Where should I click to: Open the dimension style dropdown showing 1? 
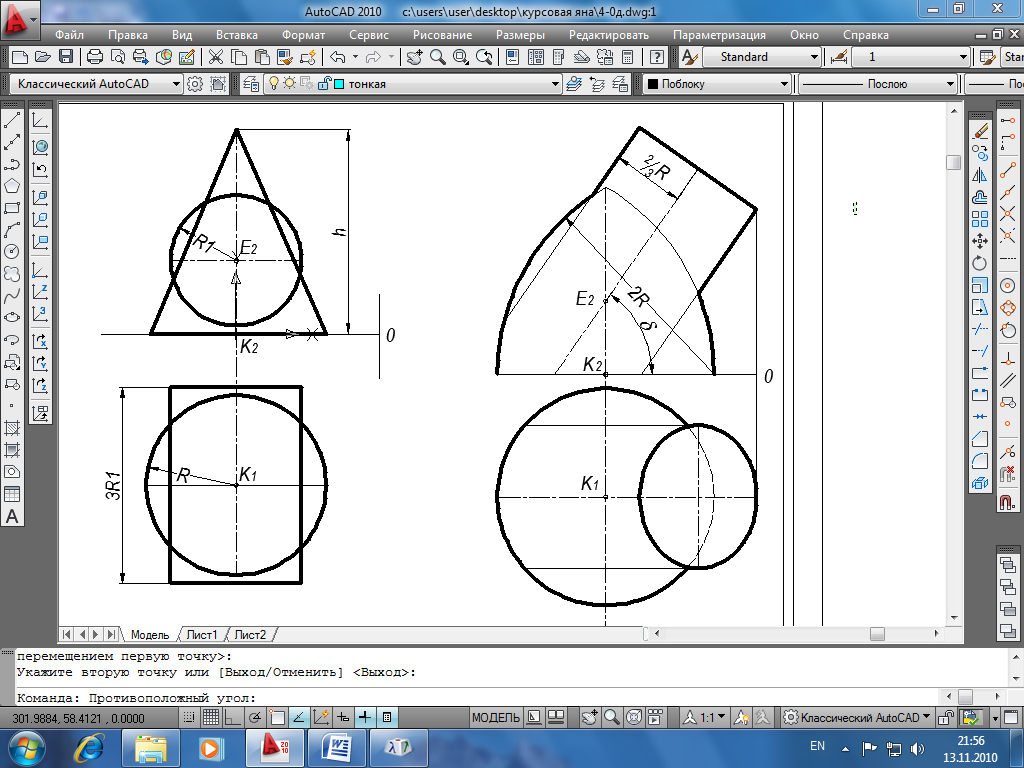coord(910,57)
